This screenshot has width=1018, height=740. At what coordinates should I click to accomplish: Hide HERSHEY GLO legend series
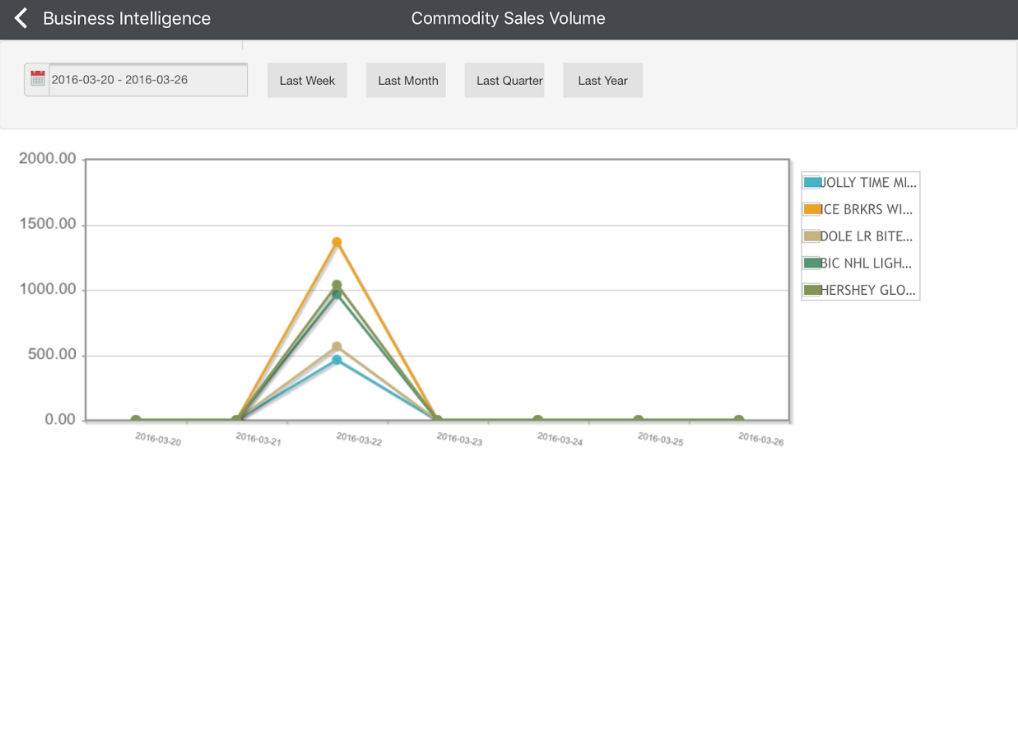(x=868, y=290)
